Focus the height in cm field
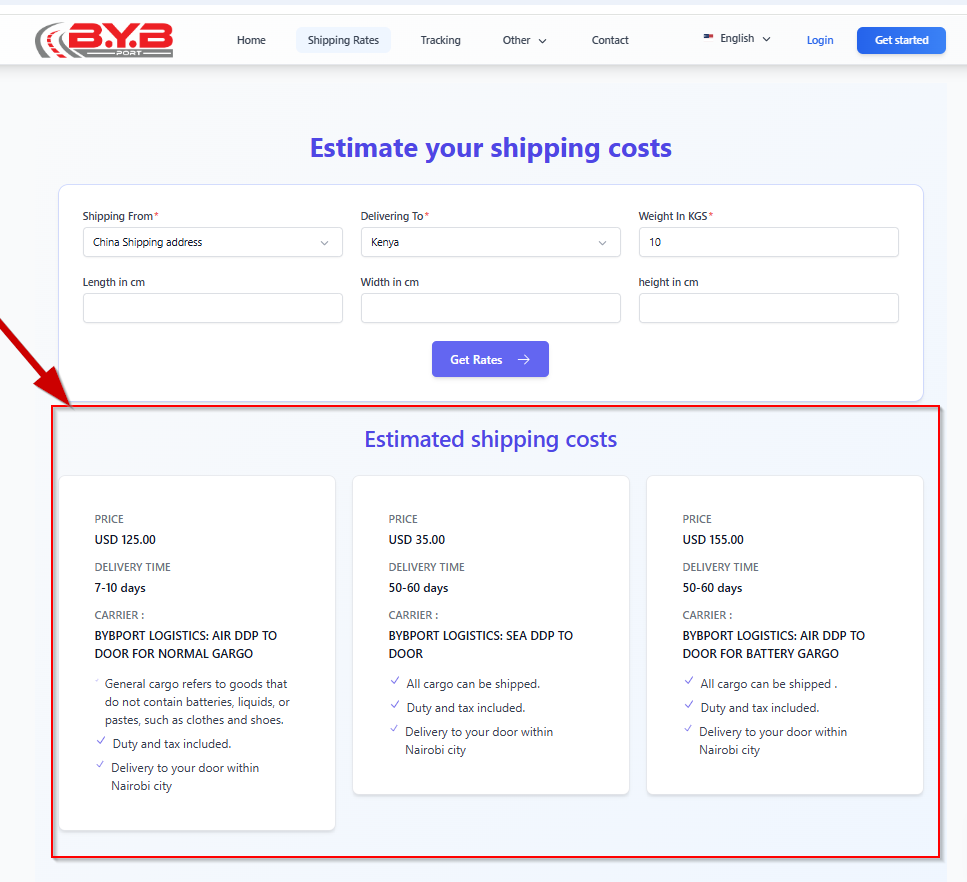This screenshot has width=967, height=882. (x=768, y=308)
